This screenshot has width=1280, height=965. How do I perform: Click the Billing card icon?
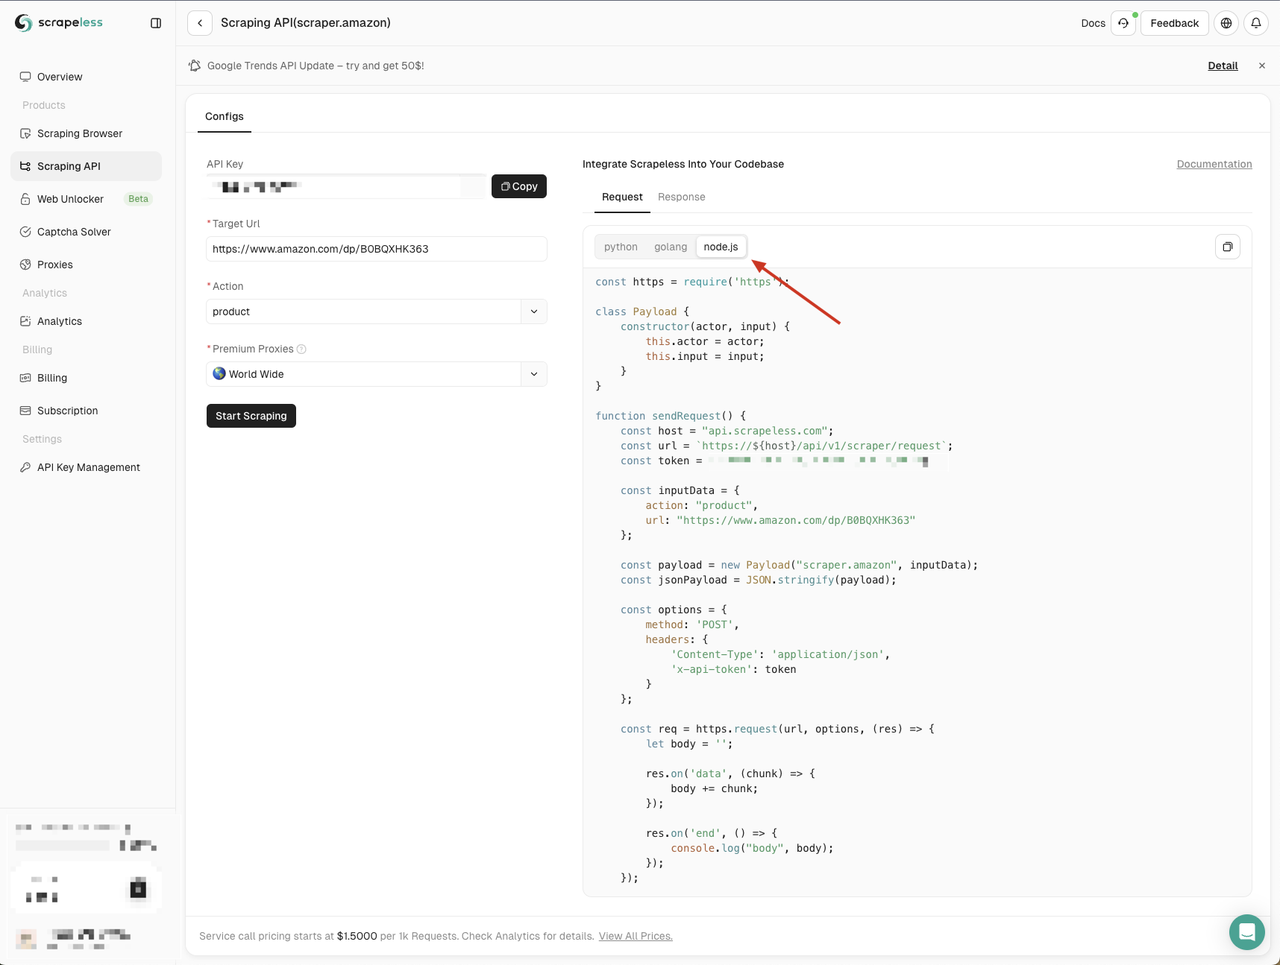coord(25,378)
